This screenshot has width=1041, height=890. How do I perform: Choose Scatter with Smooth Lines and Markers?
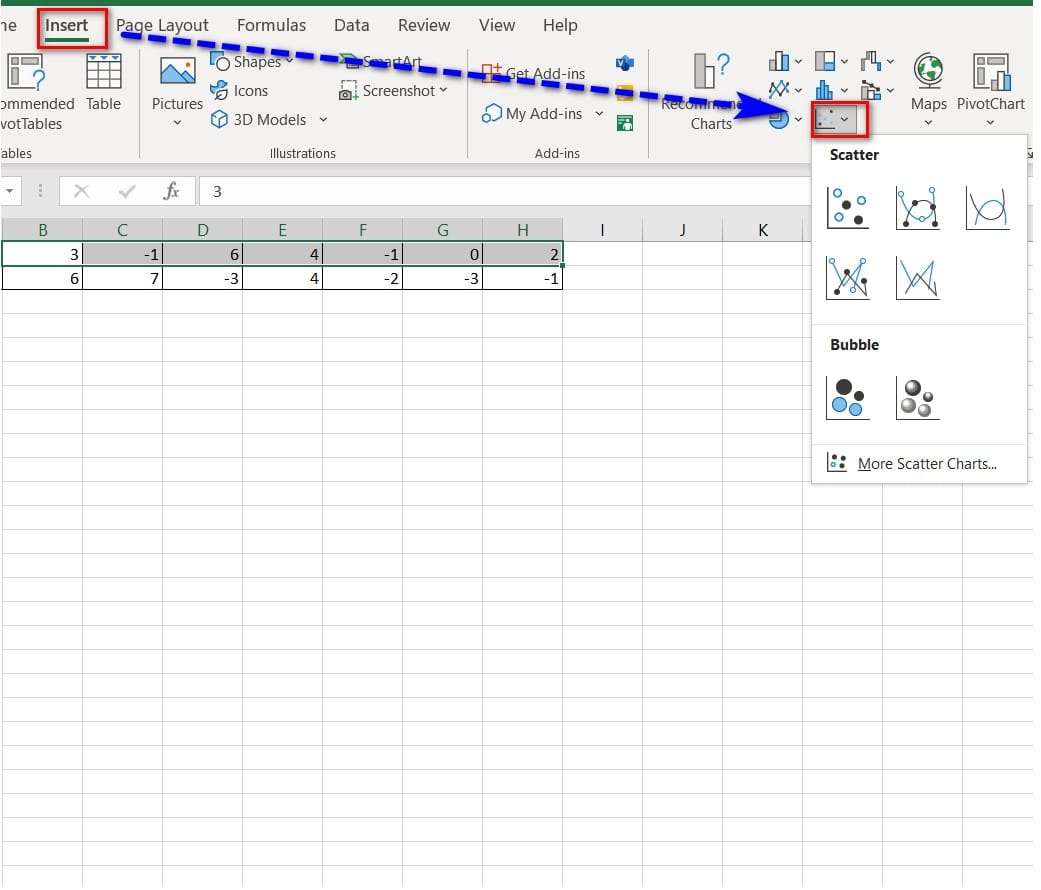point(917,207)
